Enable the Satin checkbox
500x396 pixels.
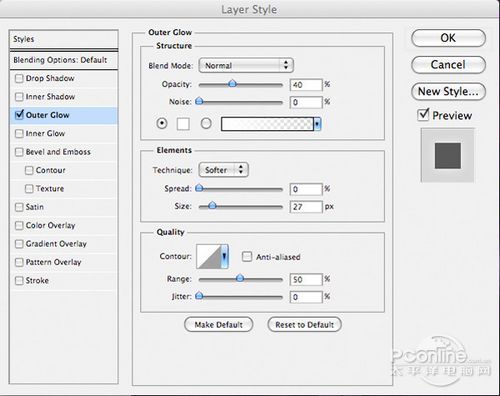click(19, 207)
